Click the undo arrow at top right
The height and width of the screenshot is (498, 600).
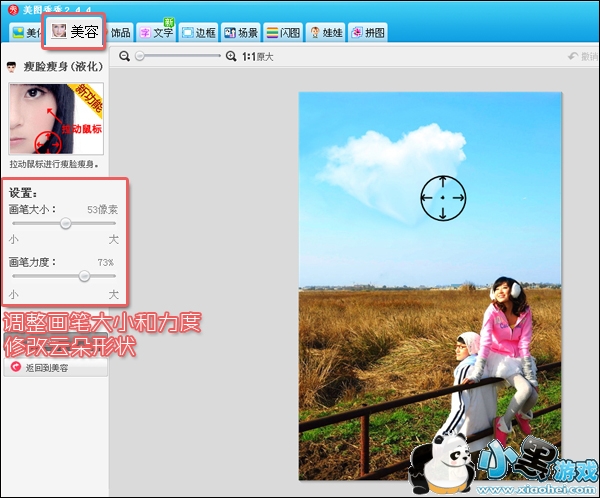click(x=573, y=57)
